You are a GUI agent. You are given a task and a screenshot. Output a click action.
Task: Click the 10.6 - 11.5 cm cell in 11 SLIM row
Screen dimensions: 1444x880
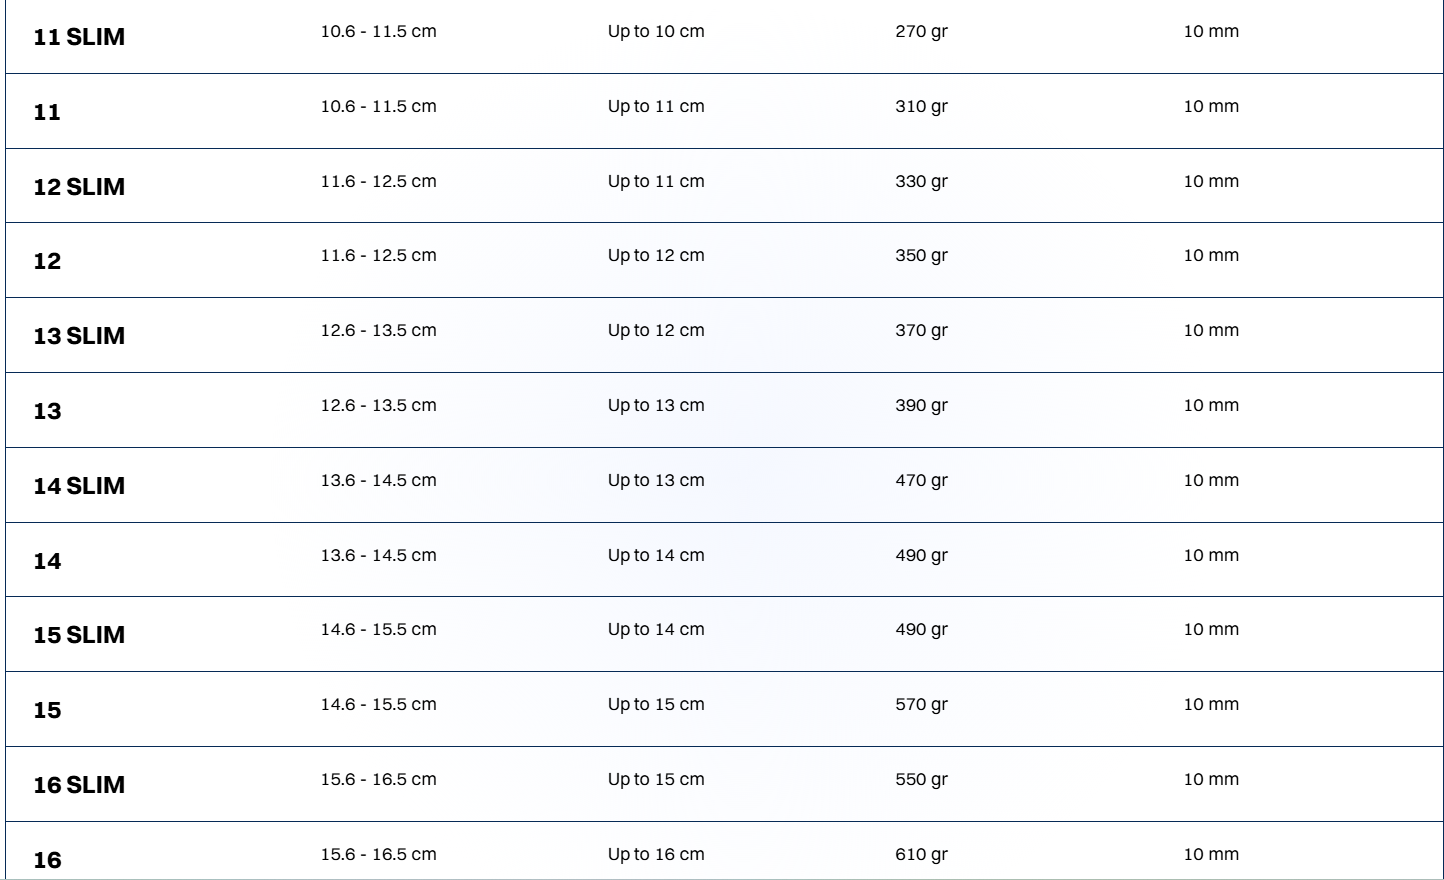(378, 31)
